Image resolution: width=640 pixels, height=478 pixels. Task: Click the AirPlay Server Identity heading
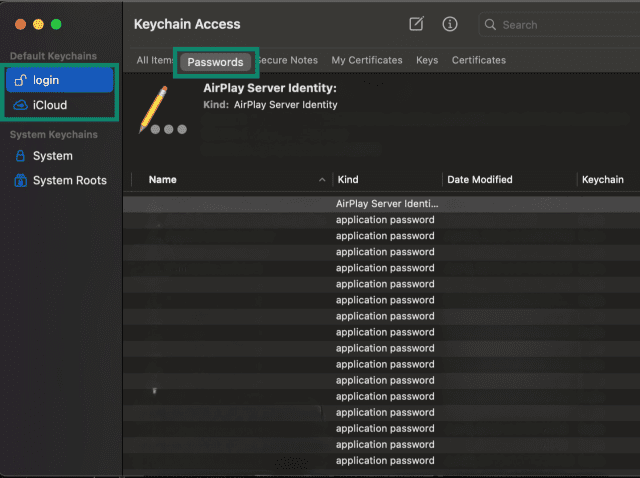click(x=270, y=88)
